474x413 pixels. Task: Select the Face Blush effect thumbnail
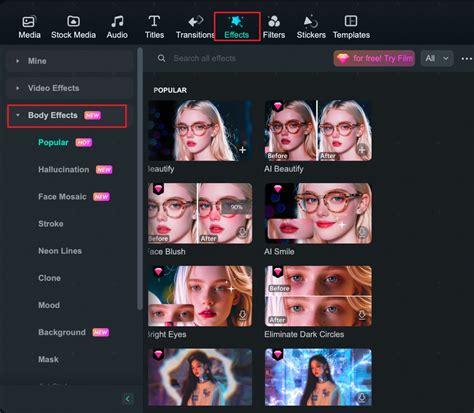[200, 213]
